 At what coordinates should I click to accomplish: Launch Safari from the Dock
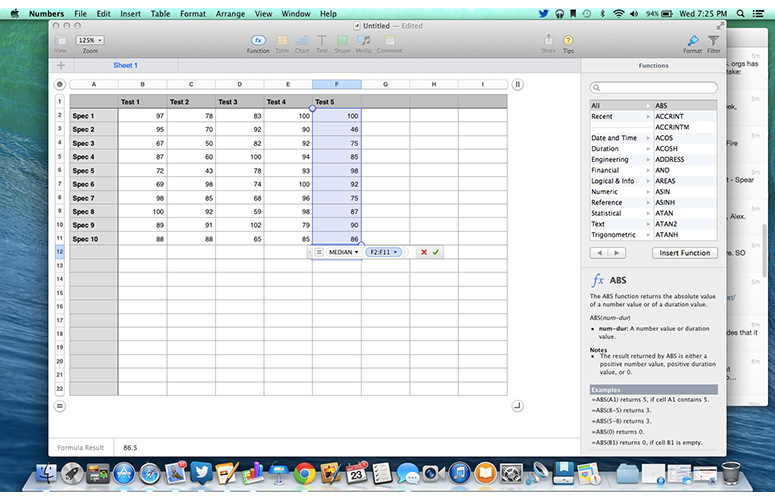pyautogui.click(x=150, y=473)
